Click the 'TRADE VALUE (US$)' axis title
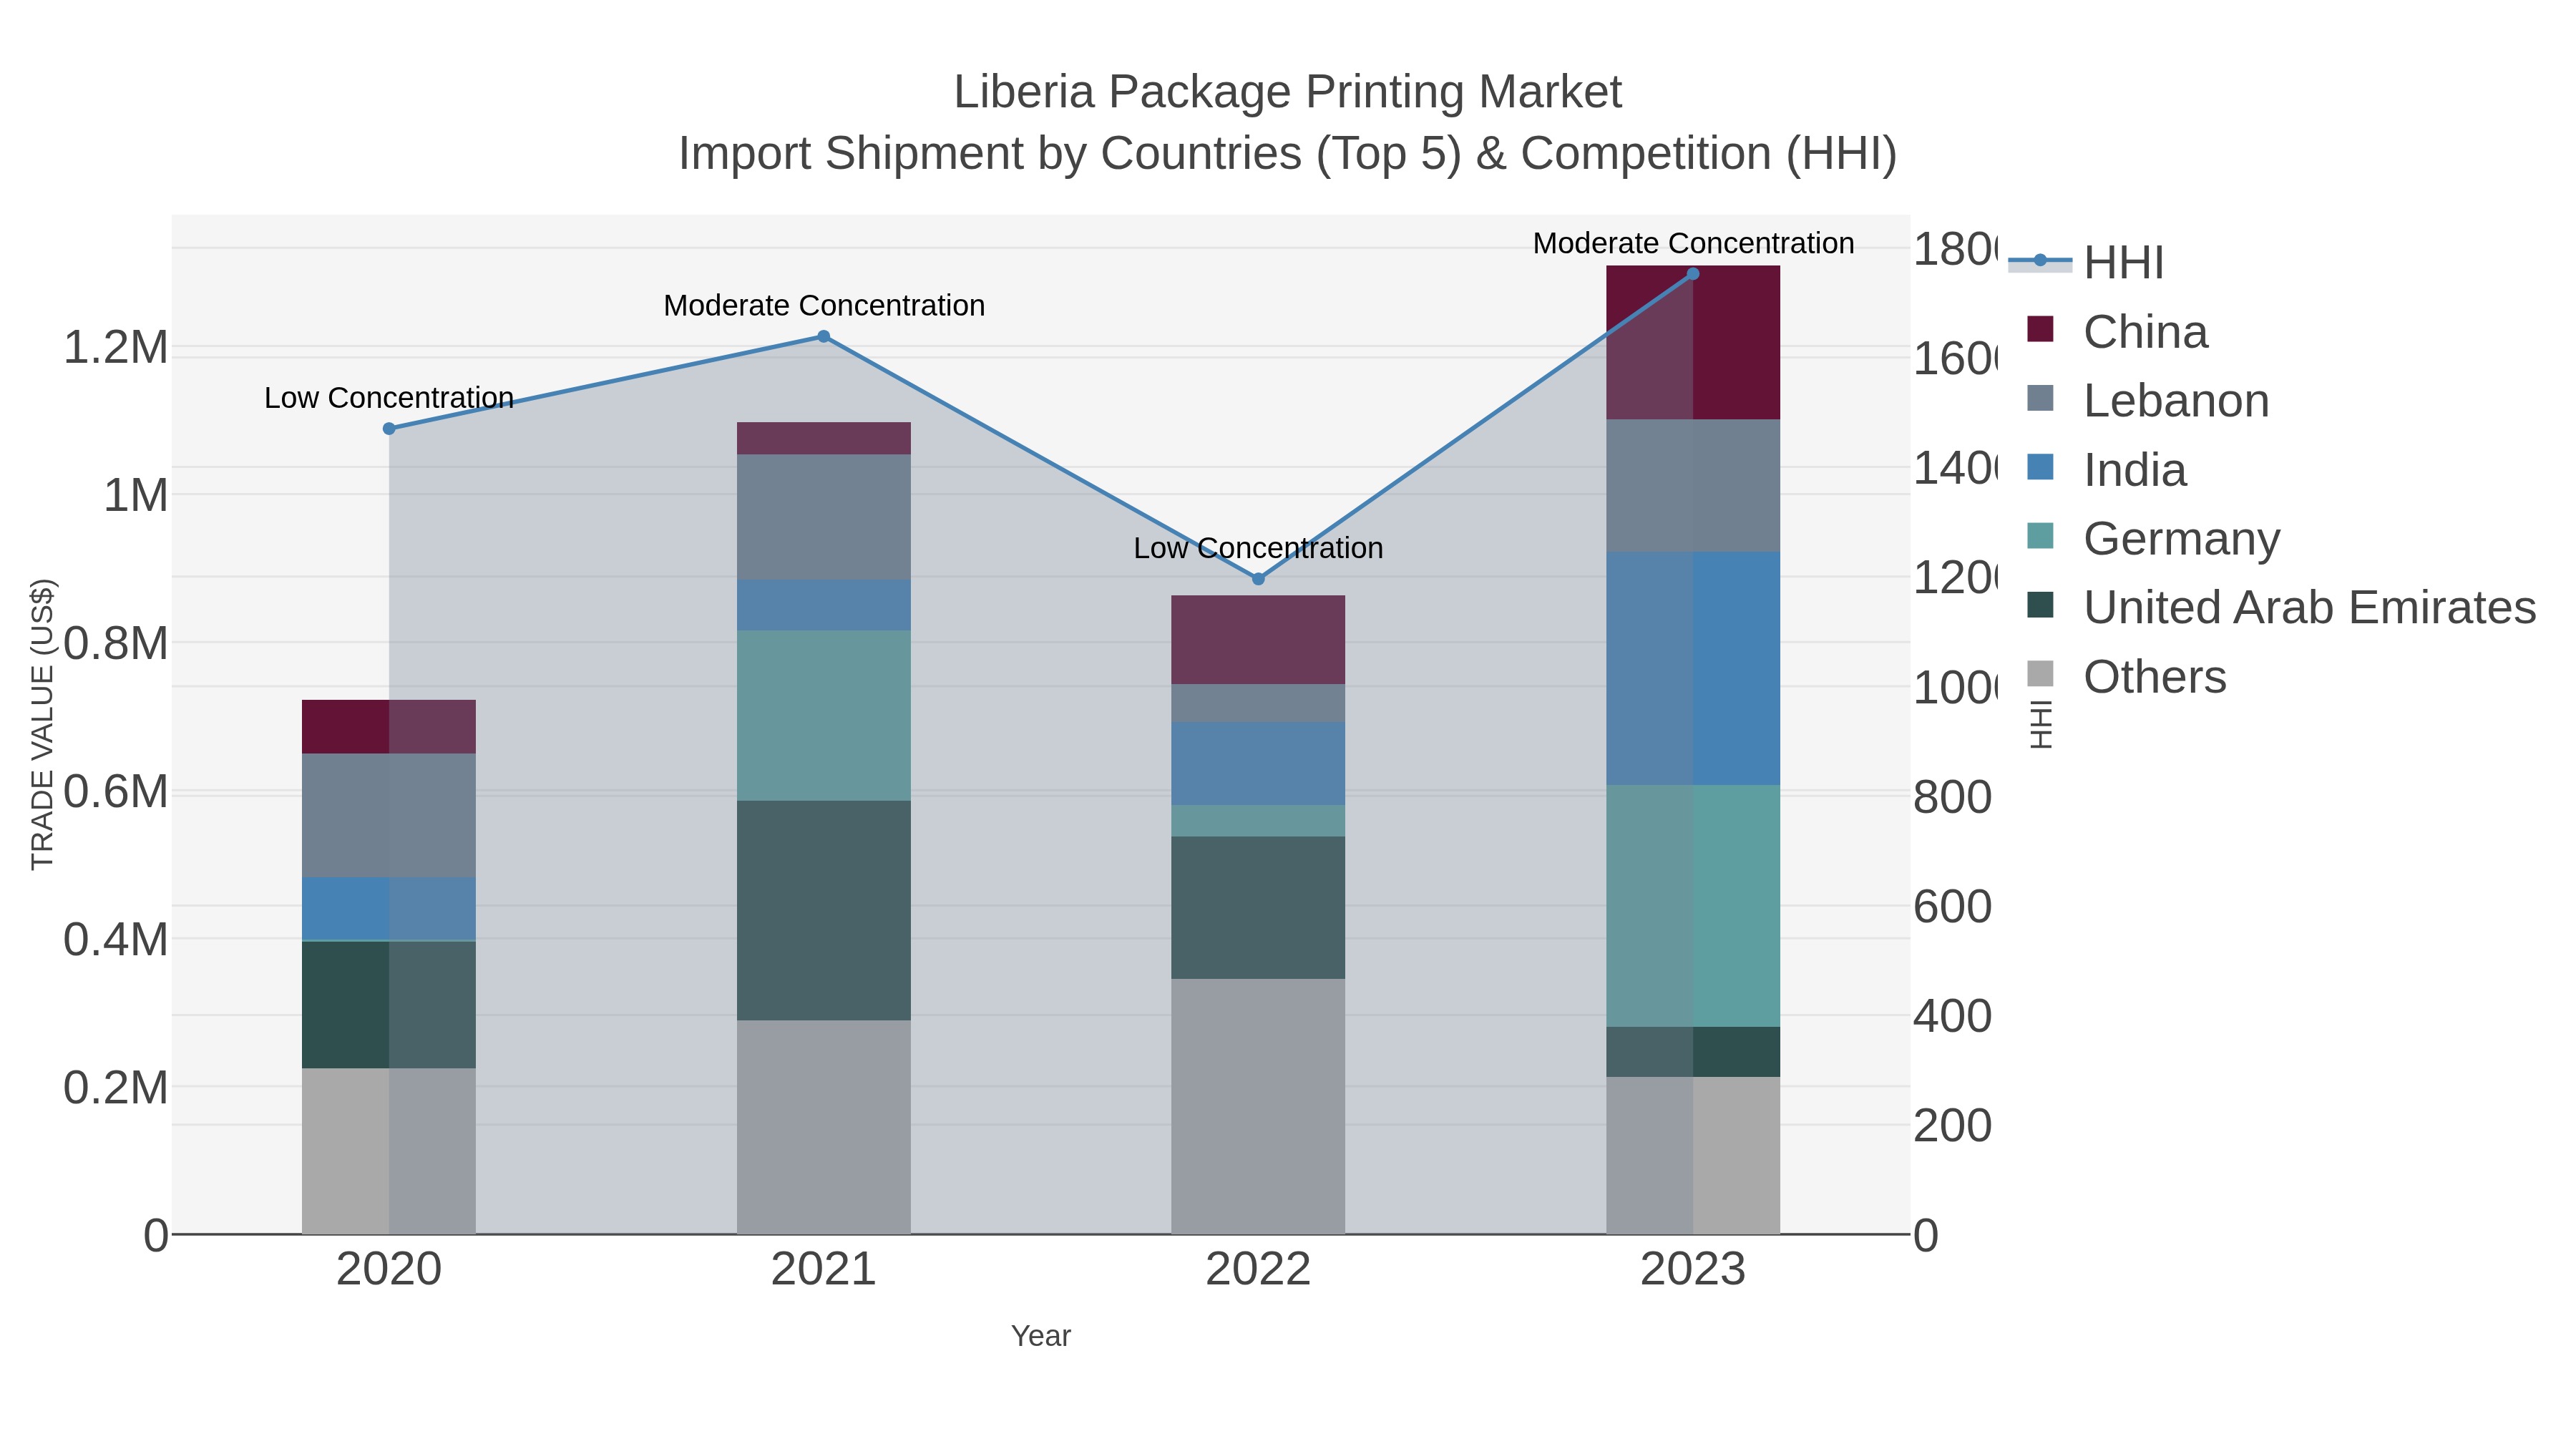 coord(43,724)
